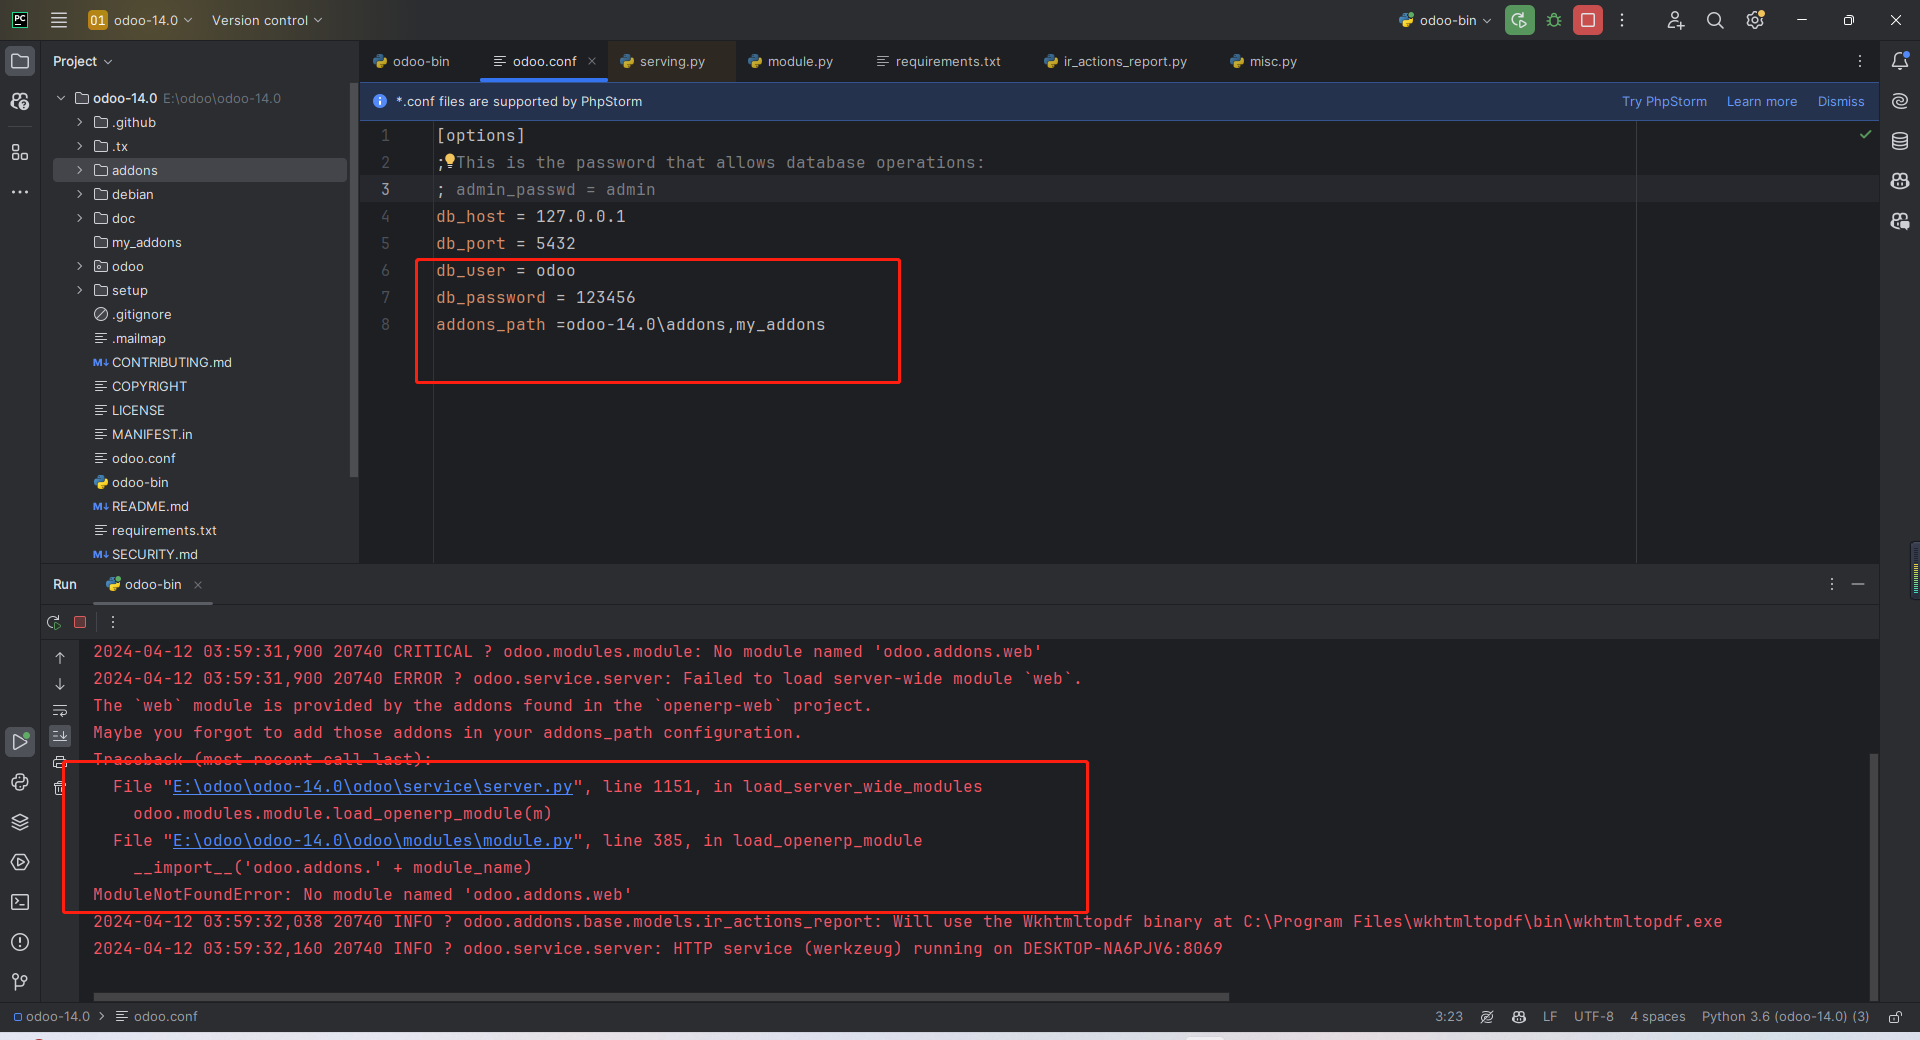Toggle the Project tool window button
The image size is (1920, 1040).
[20, 61]
